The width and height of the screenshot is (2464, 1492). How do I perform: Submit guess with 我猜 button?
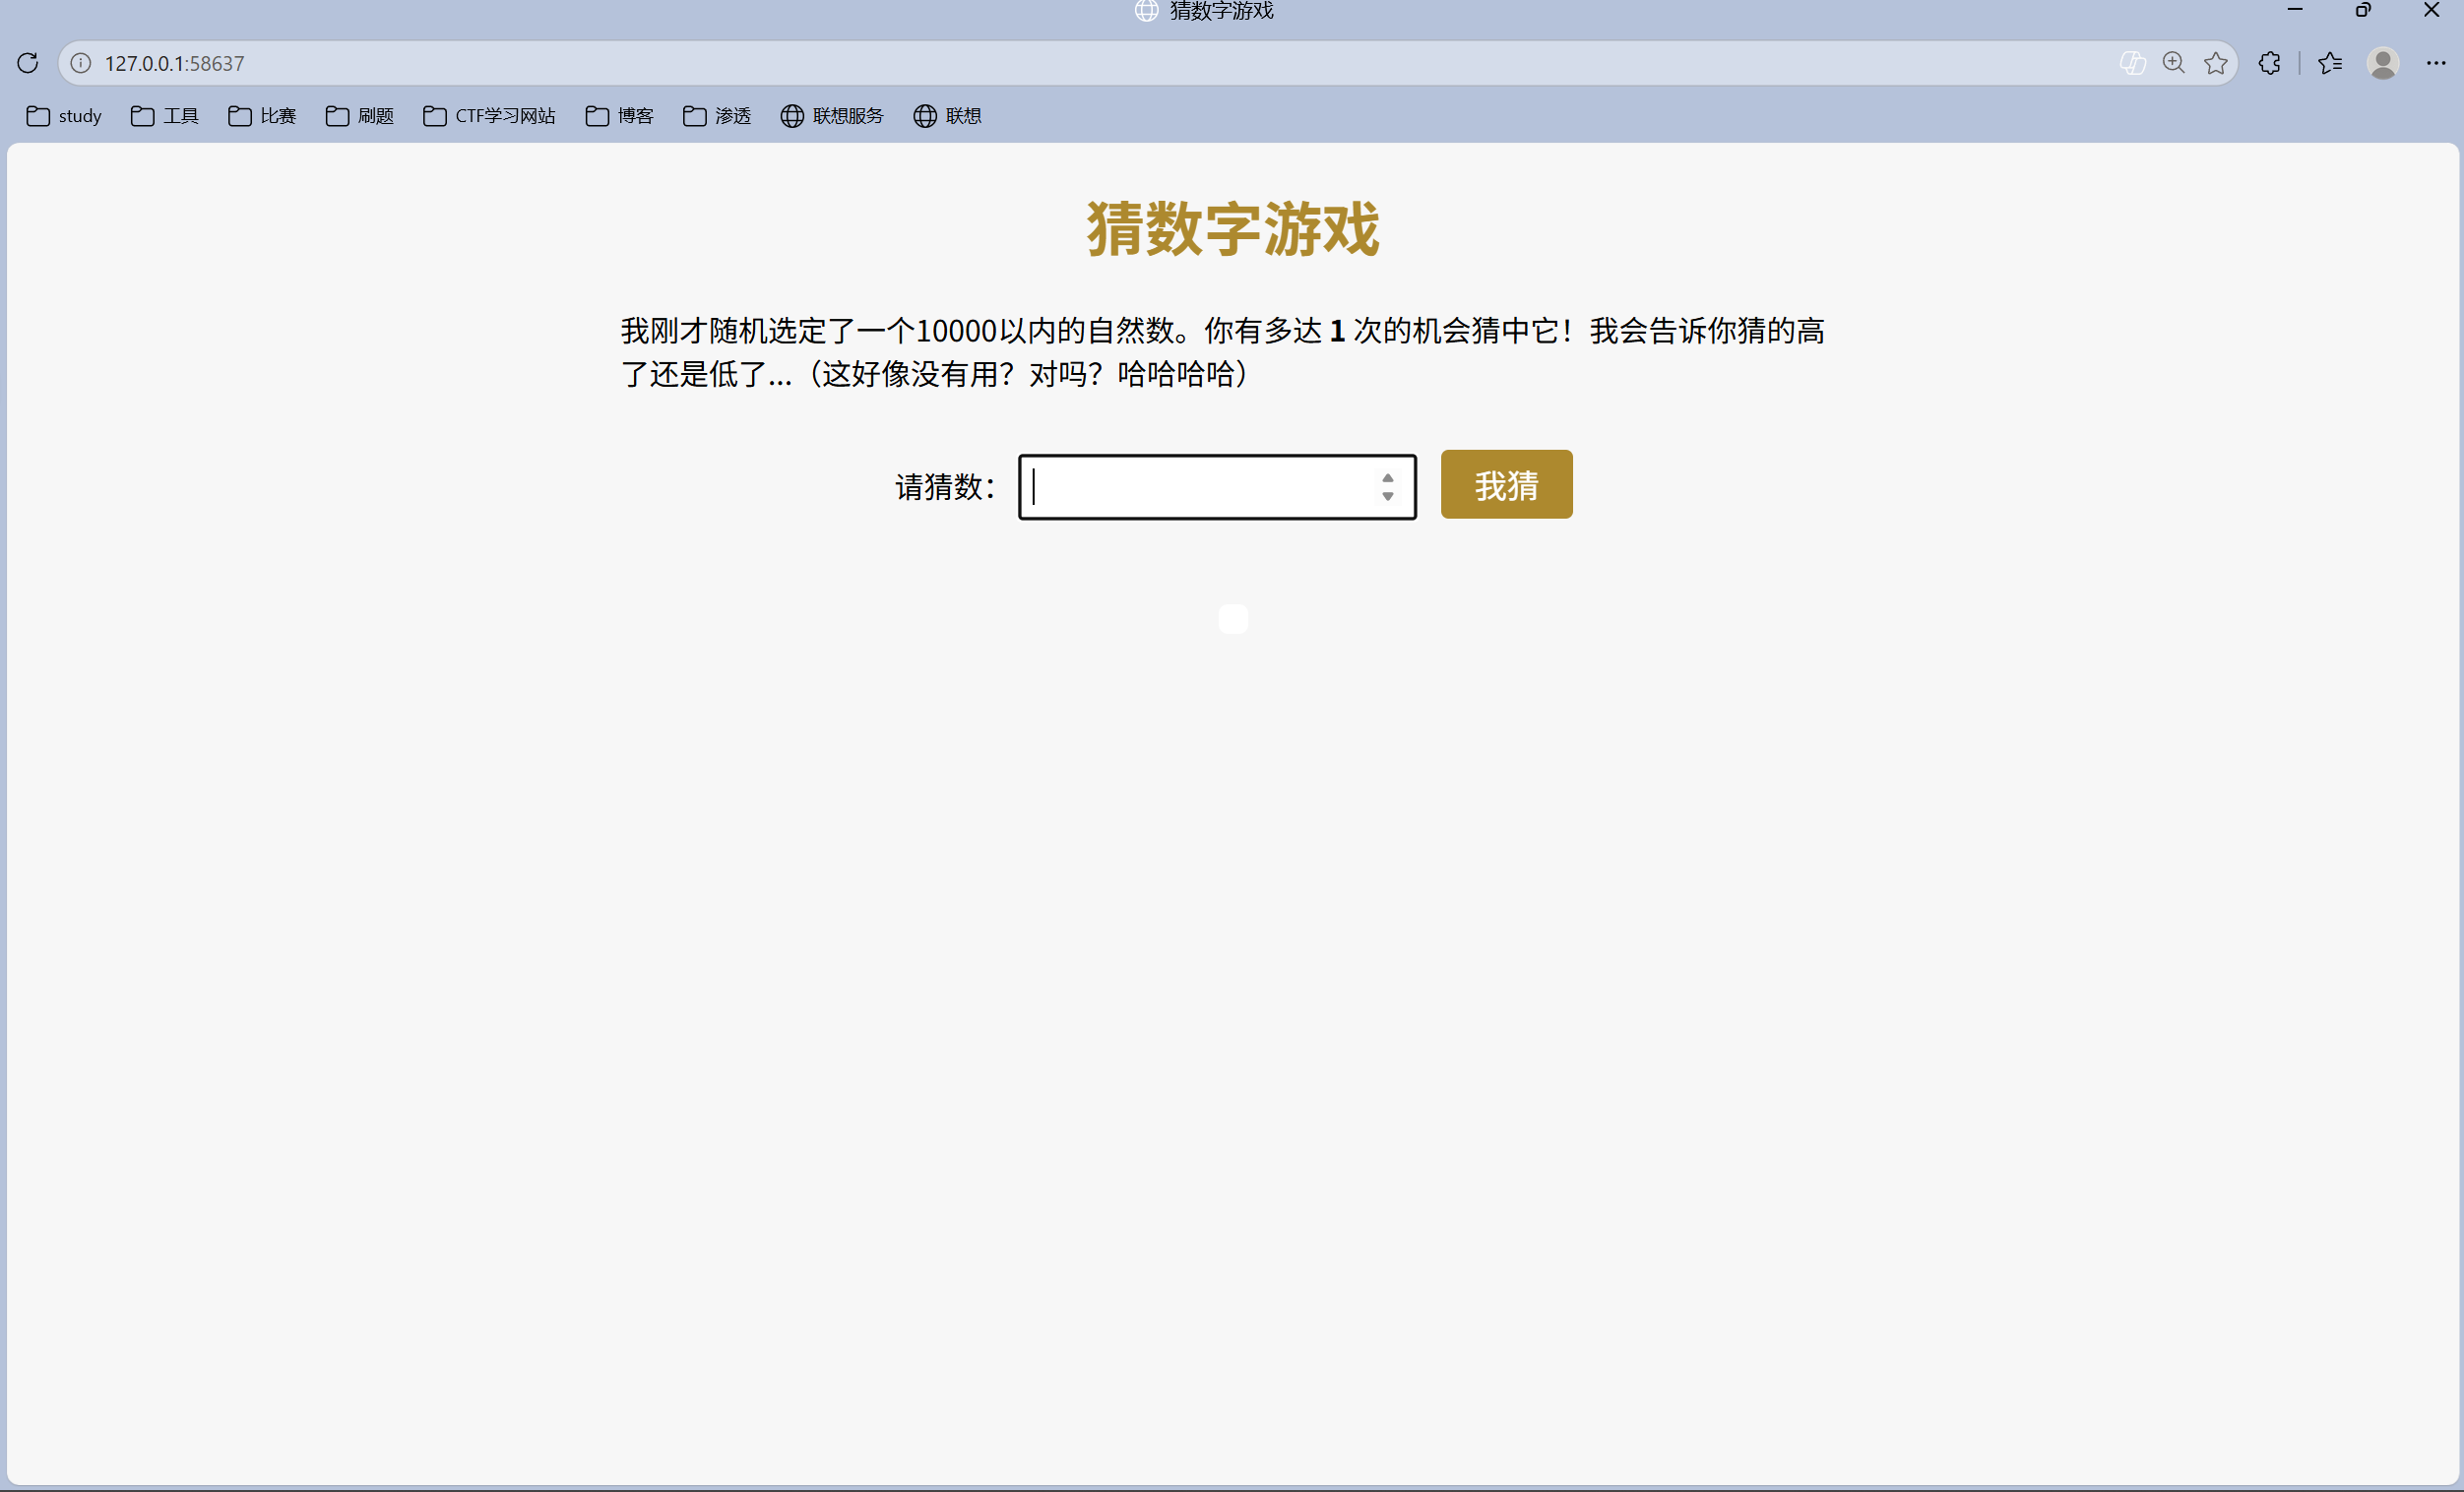(x=1506, y=484)
